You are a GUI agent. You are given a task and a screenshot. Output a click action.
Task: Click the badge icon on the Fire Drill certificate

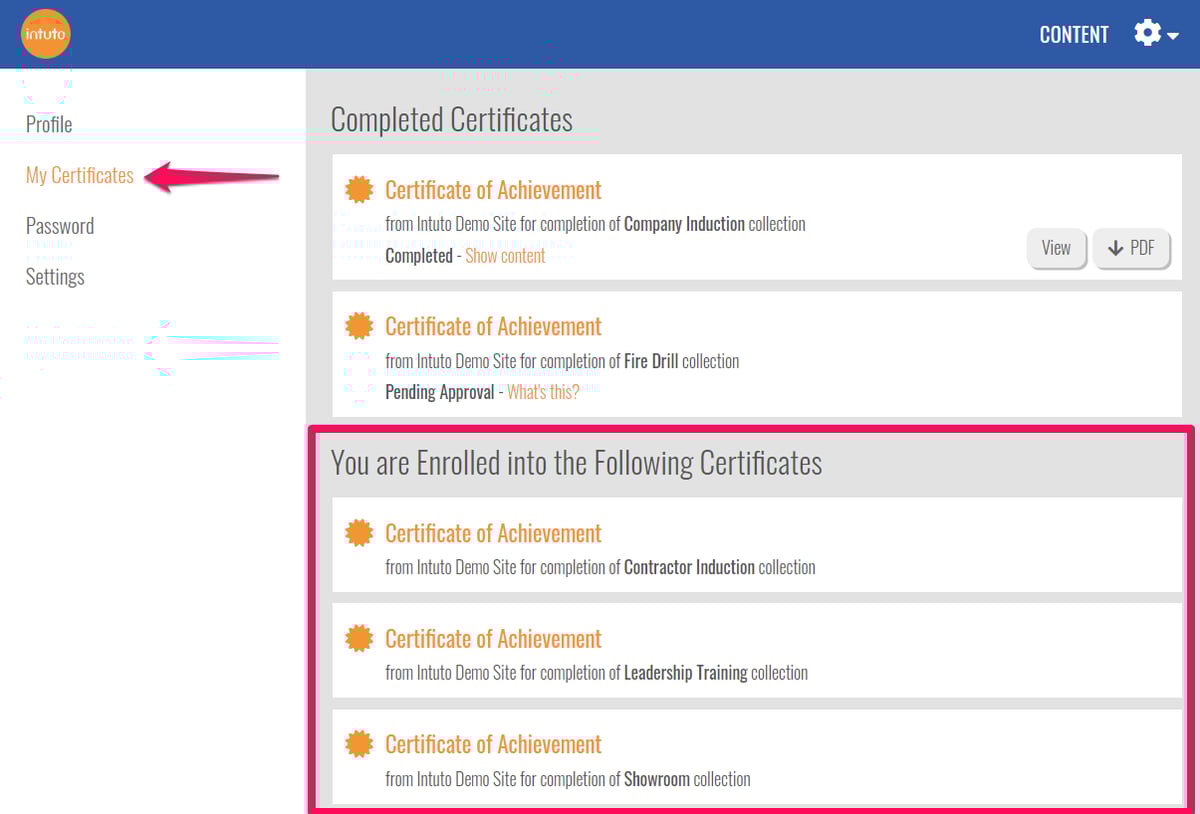pyautogui.click(x=358, y=325)
